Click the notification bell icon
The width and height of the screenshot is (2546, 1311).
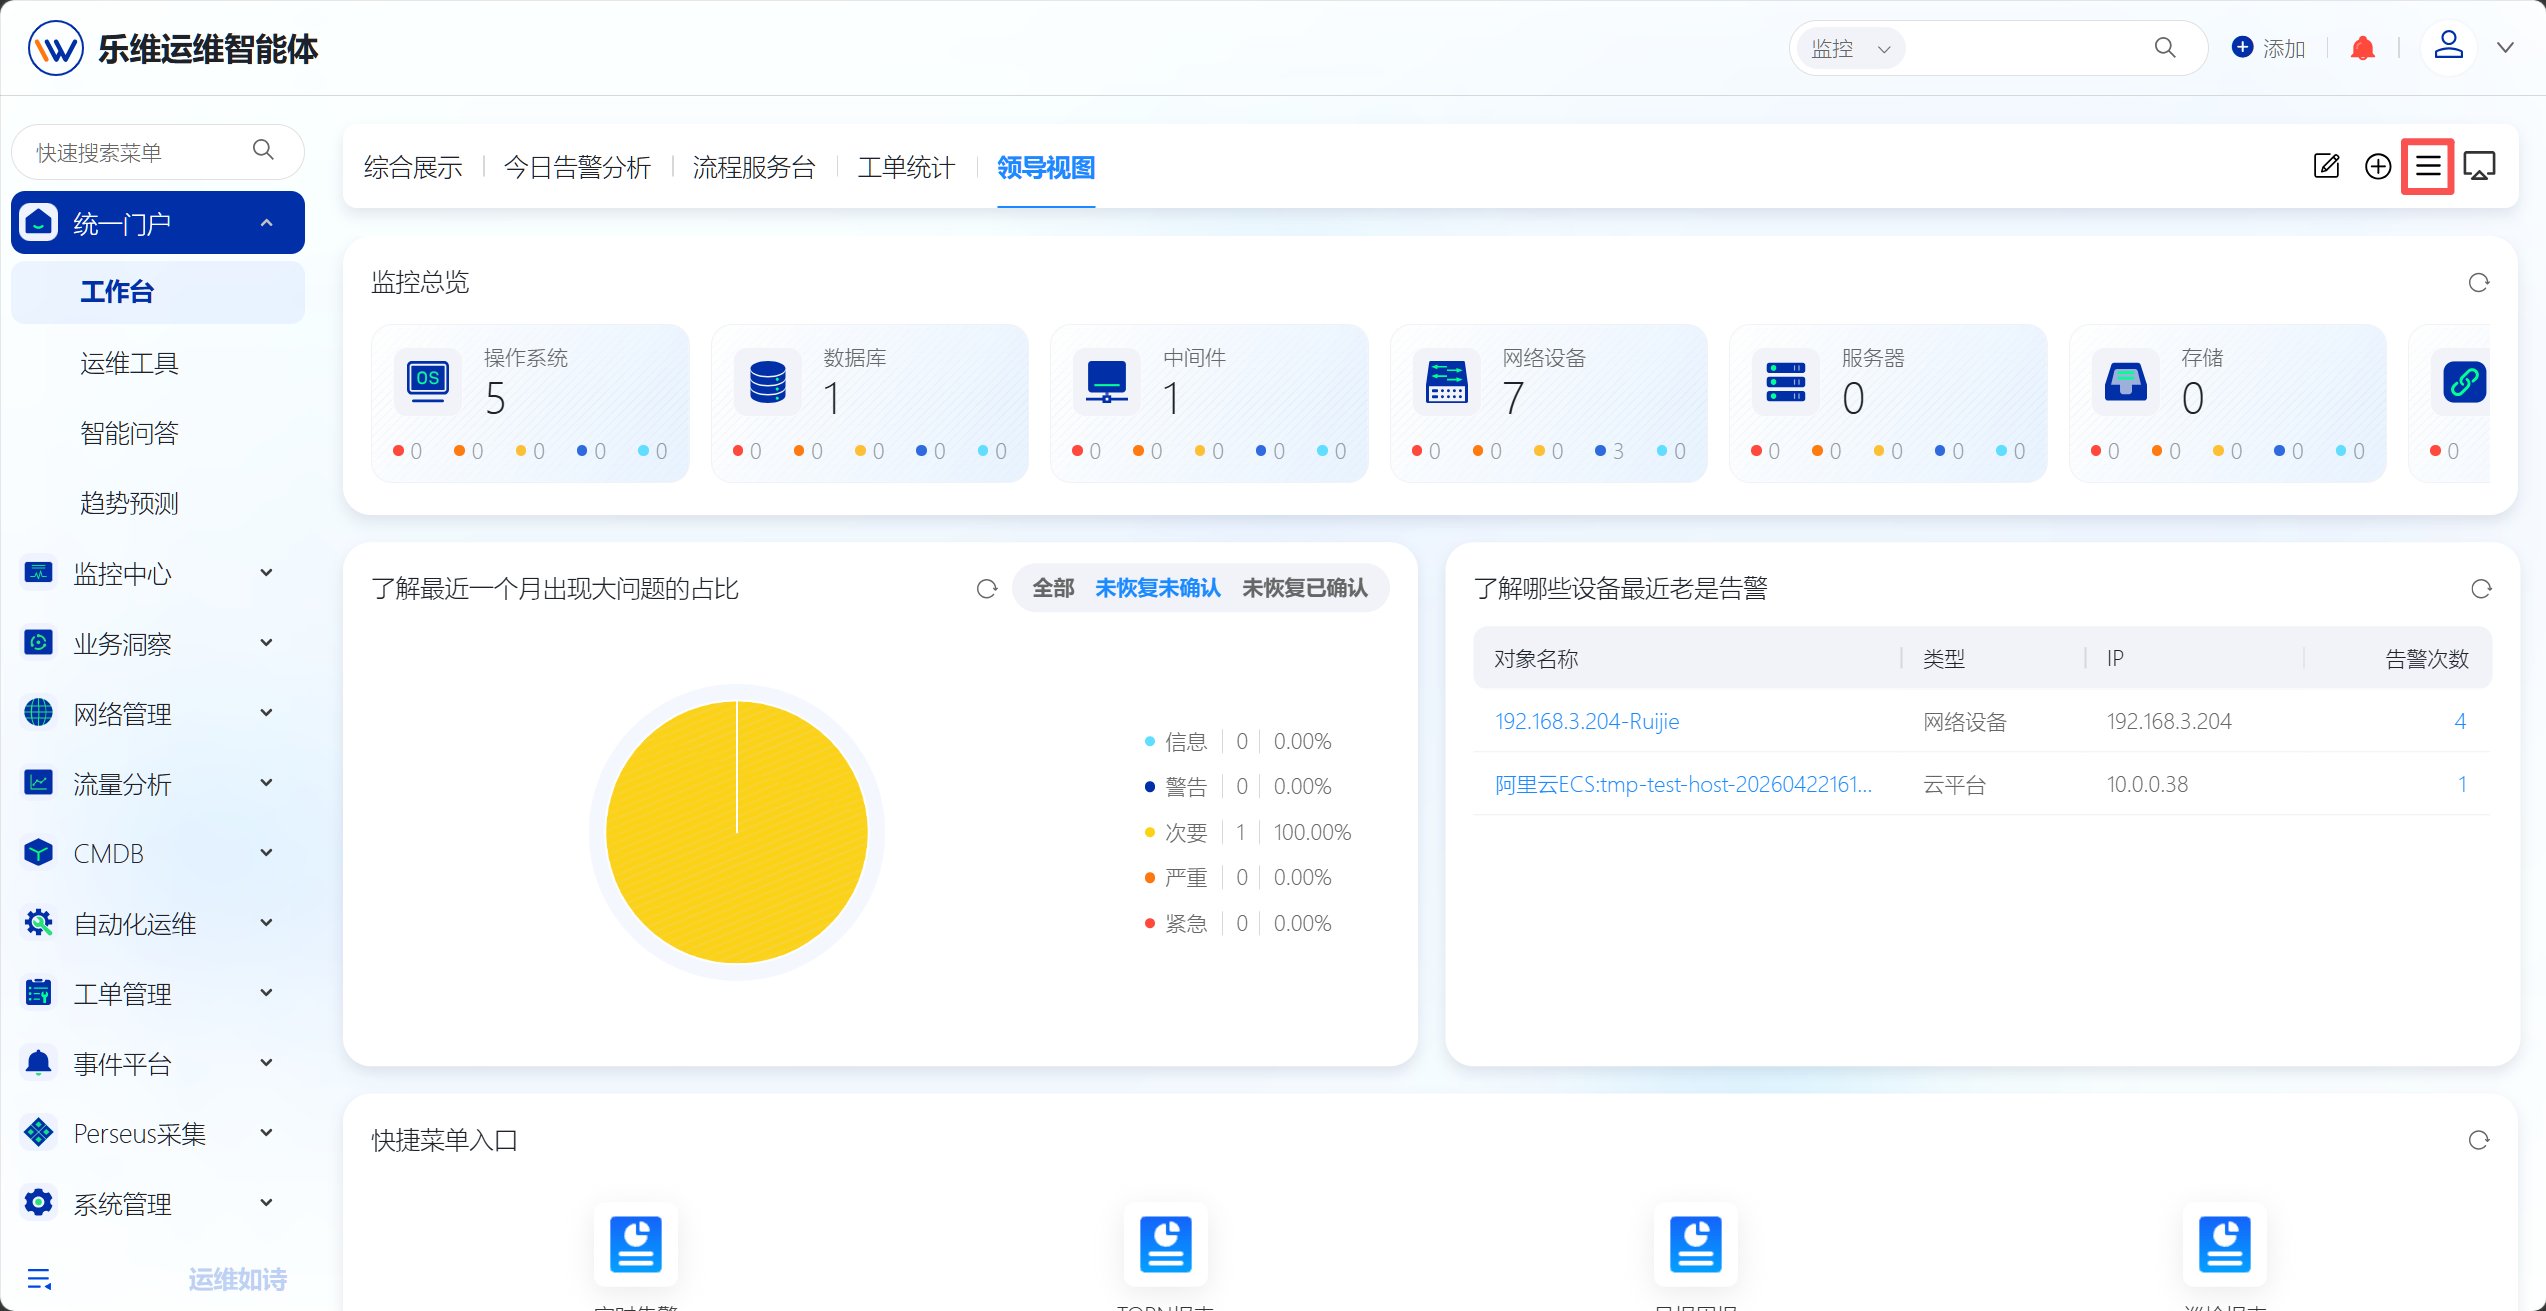click(2363, 48)
